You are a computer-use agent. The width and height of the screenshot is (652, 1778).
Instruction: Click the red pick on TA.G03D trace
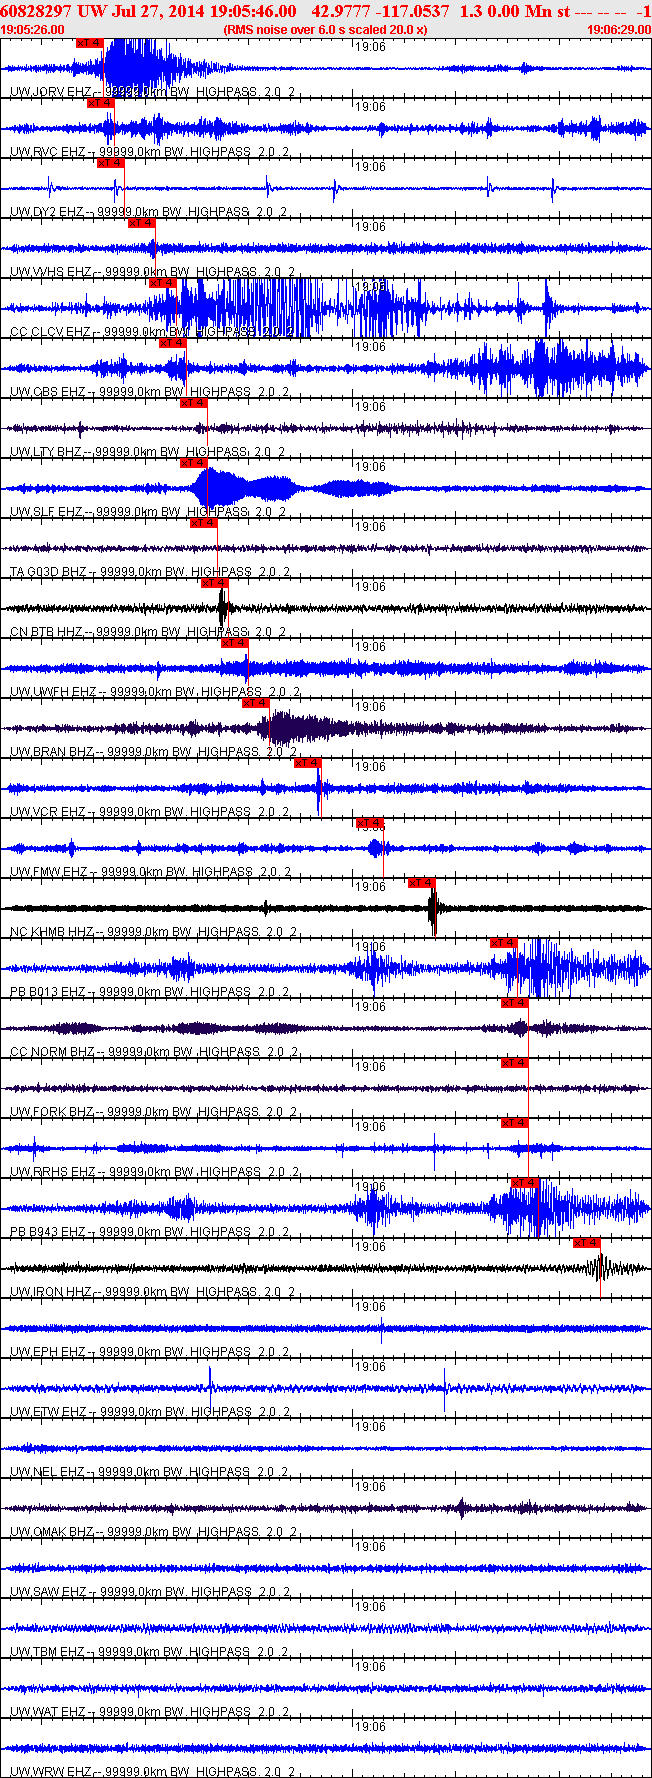pyautogui.click(x=204, y=523)
